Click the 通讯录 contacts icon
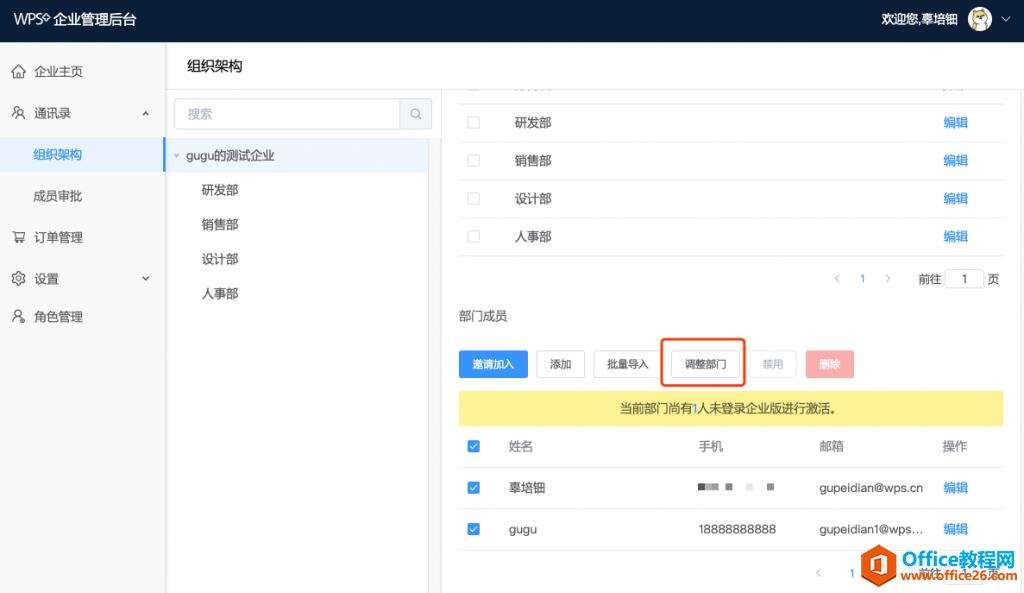The image size is (1024, 593). [x=18, y=113]
